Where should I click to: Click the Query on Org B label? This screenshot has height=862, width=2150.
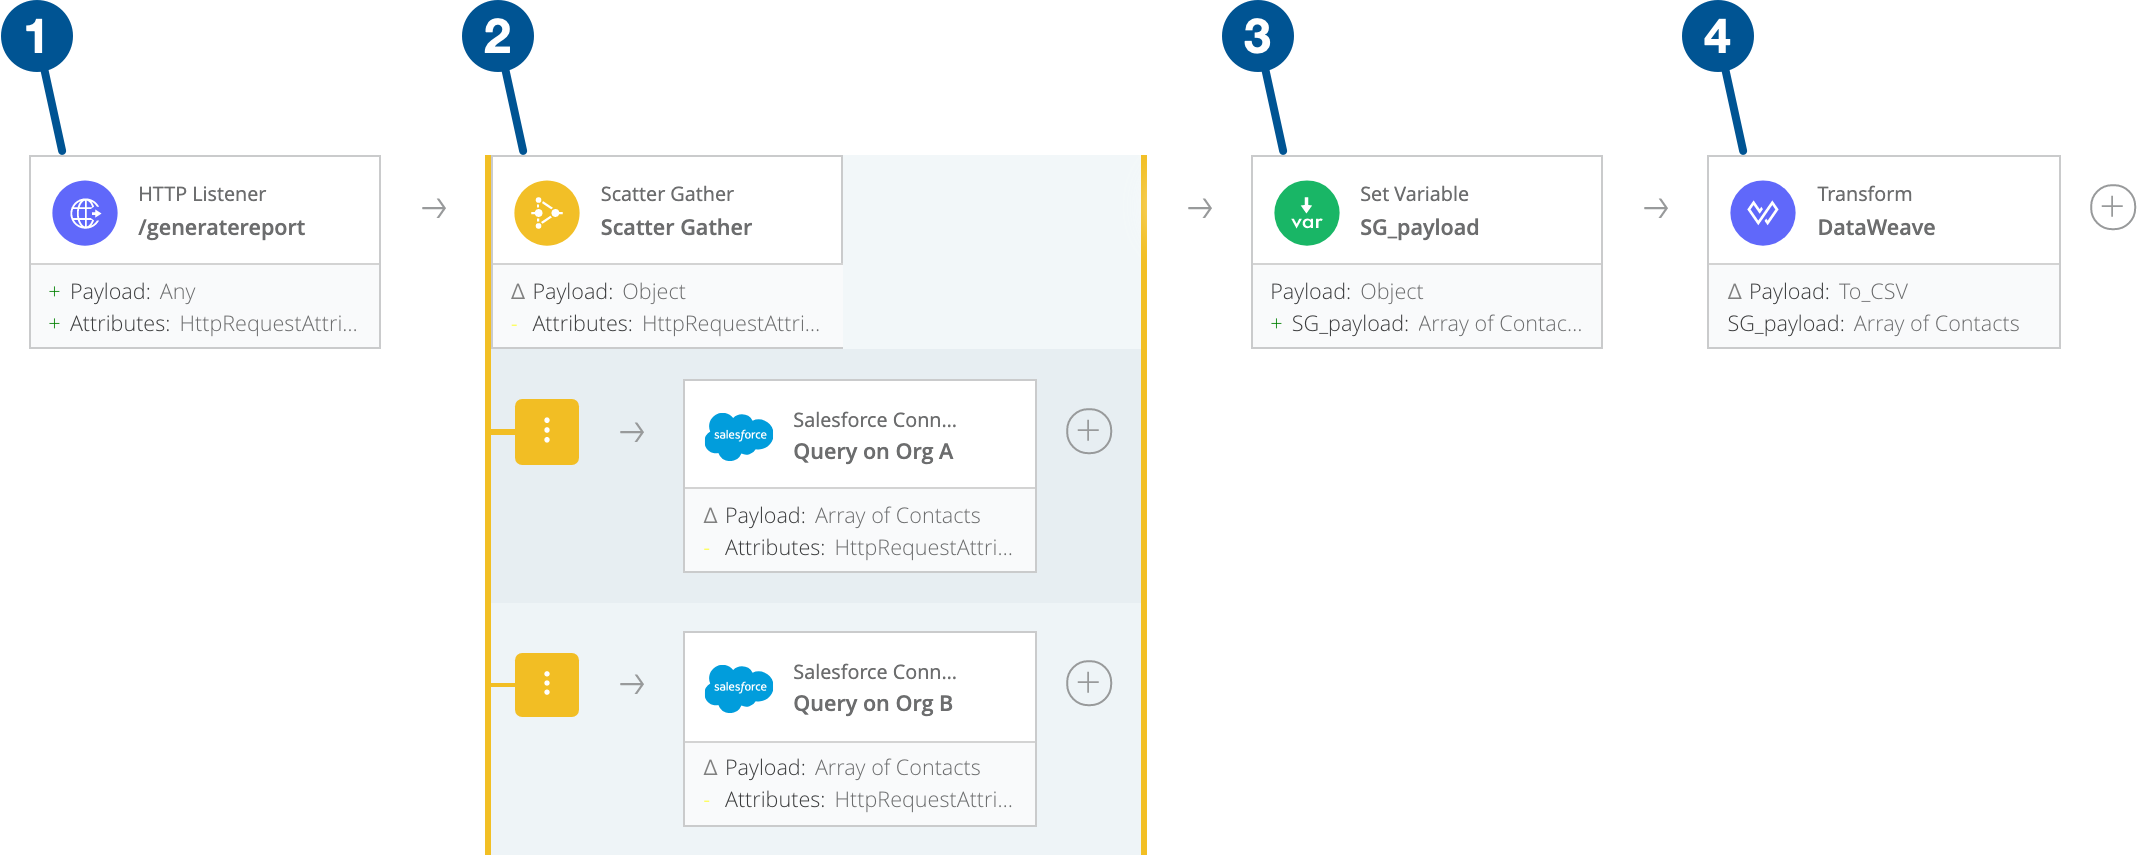pos(872,704)
